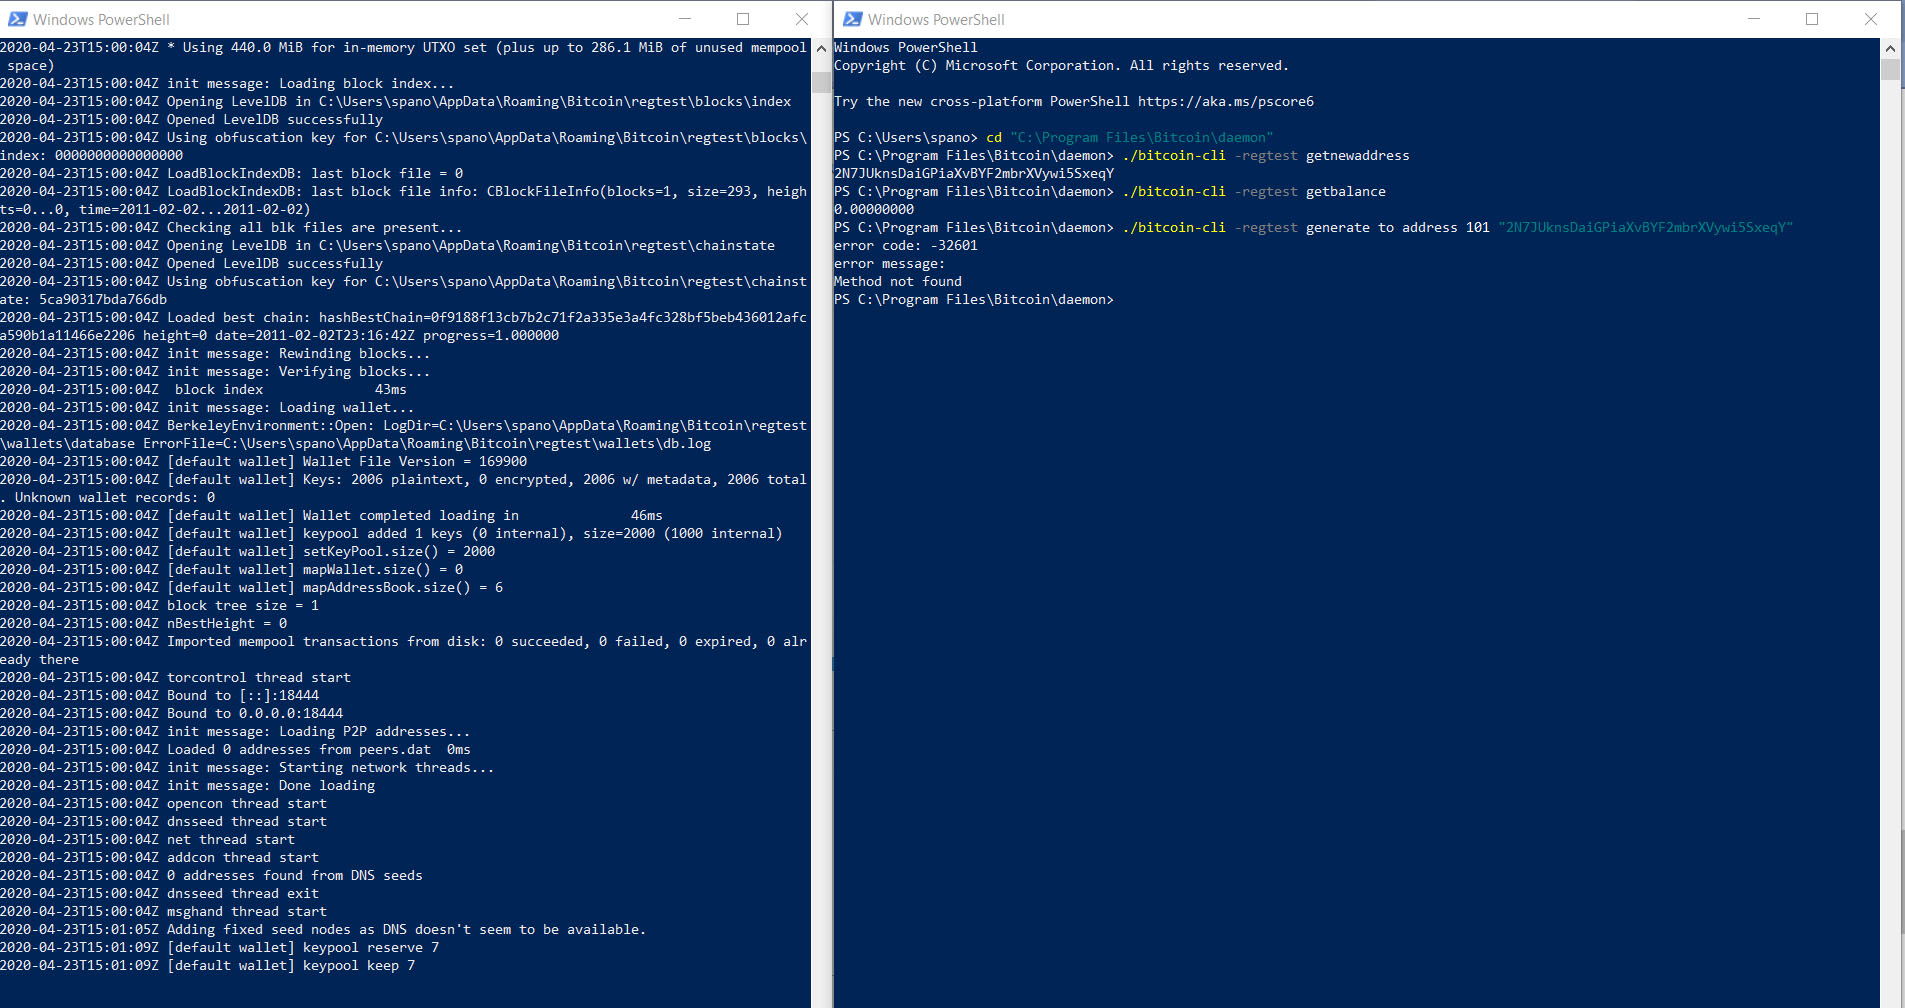Click 'Adding fixed seed nodes' log line
This screenshot has width=1905, height=1008.
[x=323, y=929]
